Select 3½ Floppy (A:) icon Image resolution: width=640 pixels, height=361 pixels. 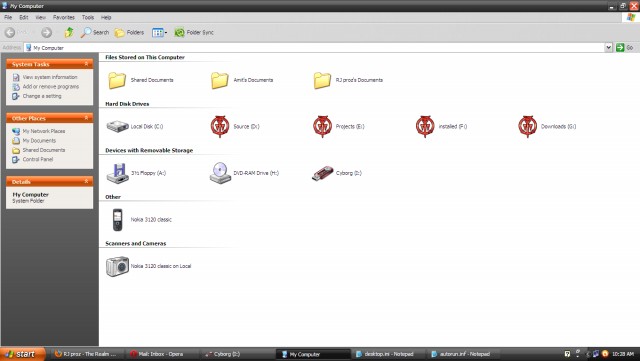118,173
